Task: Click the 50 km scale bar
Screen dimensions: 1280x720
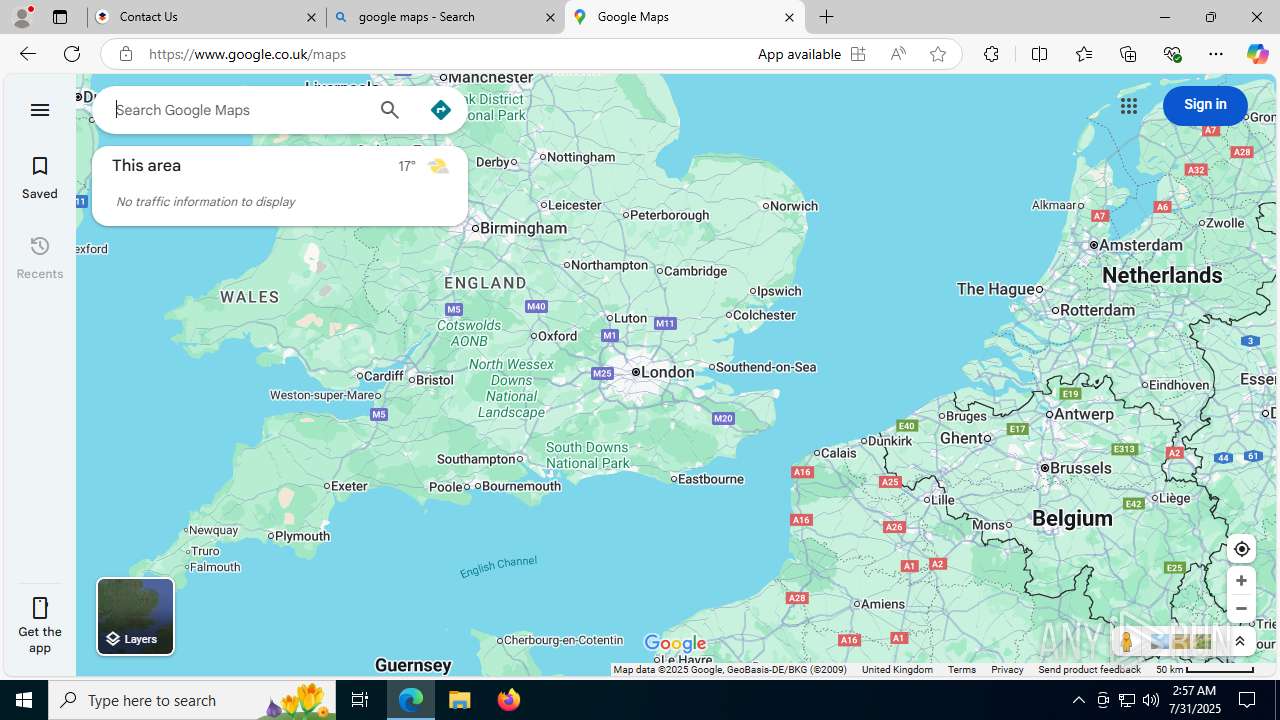Action: point(1204,670)
